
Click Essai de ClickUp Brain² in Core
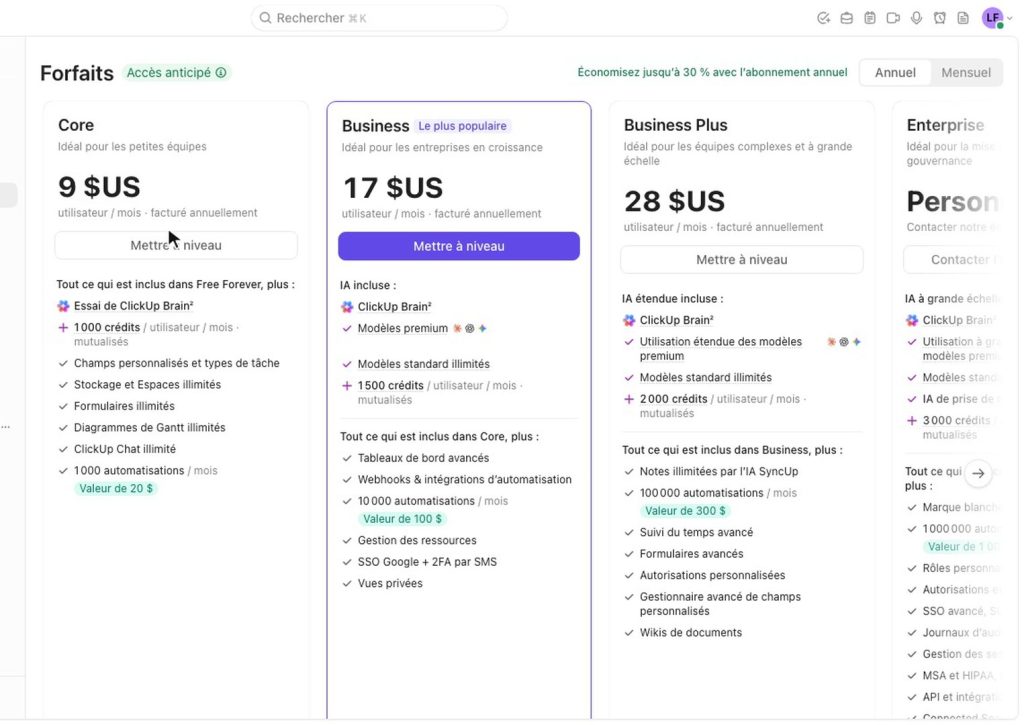(x=133, y=306)
